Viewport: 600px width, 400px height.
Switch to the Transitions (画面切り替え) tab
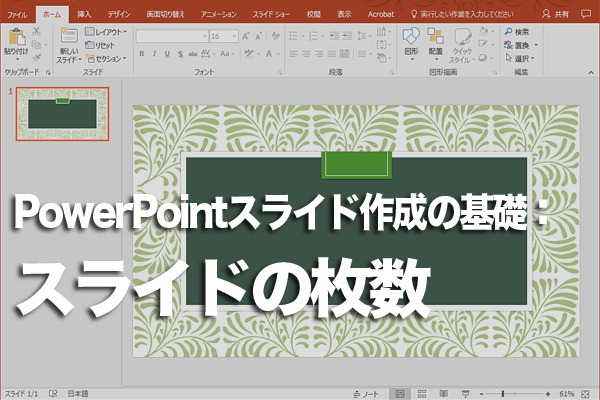165,15
